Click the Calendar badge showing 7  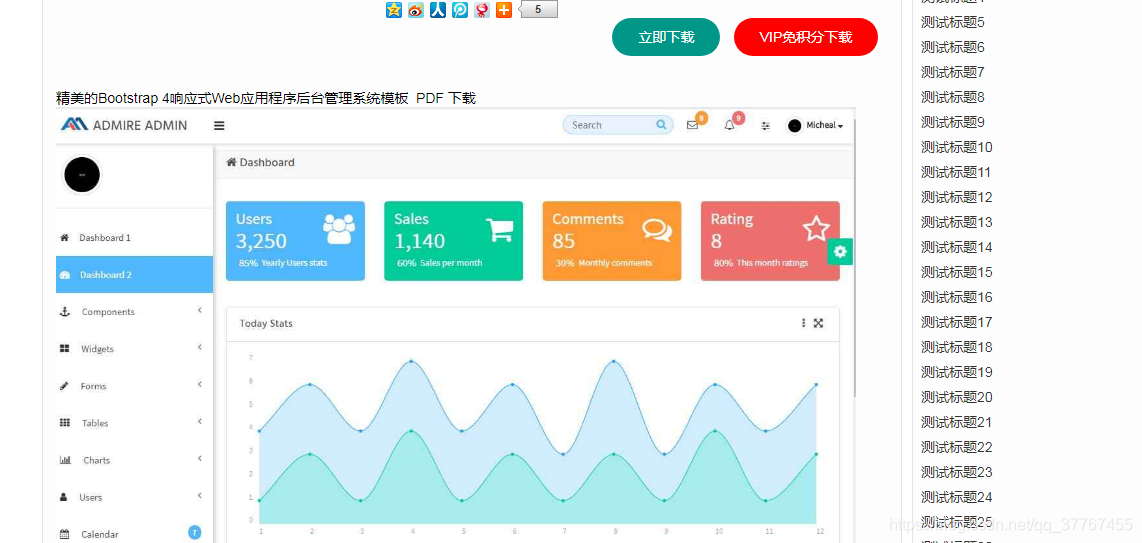[x=194, y=532]
